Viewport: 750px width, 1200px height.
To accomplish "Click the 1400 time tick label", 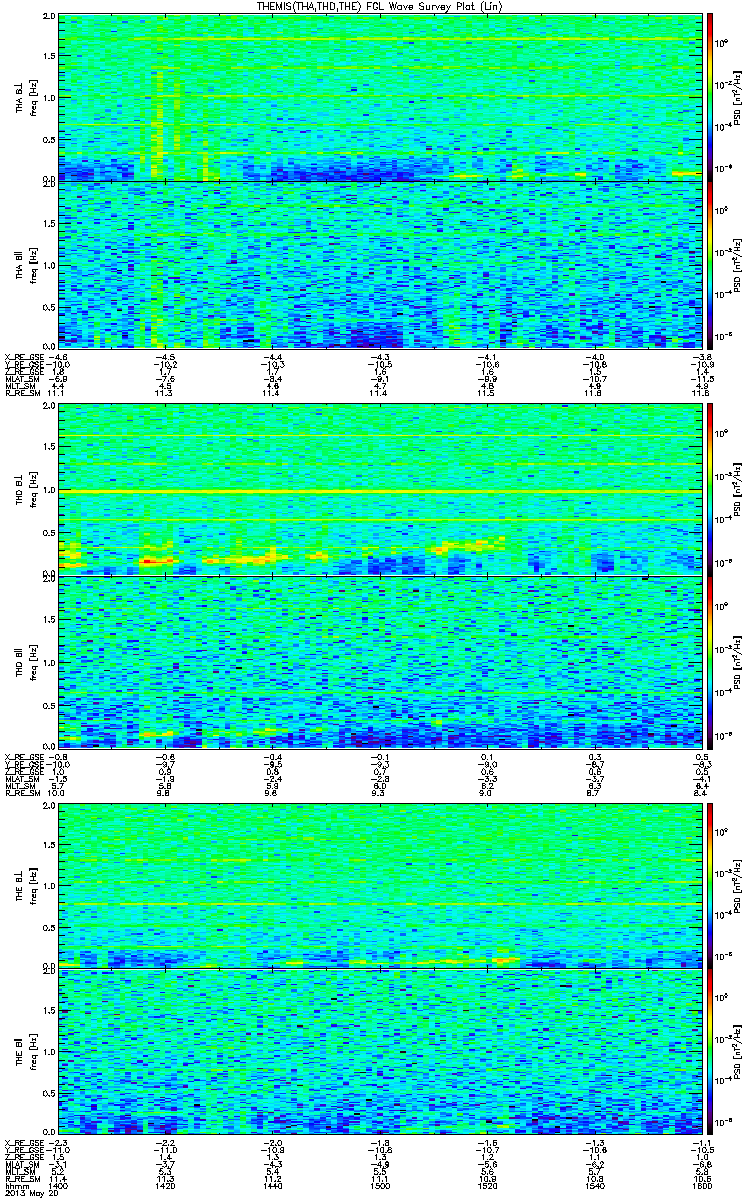I will tap(59, 1185).
